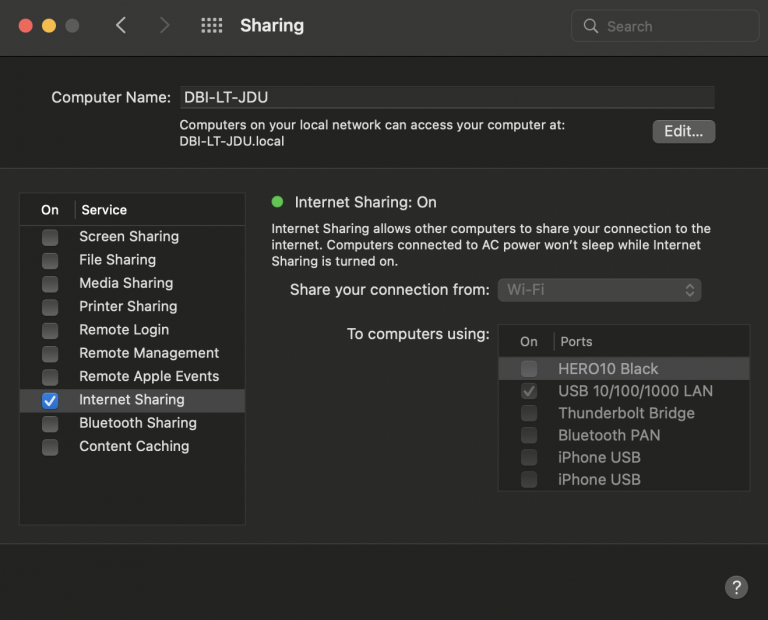Disable the Internet Sharing checkbox
Screen dimensions: 768x620
tap(50, 400)
